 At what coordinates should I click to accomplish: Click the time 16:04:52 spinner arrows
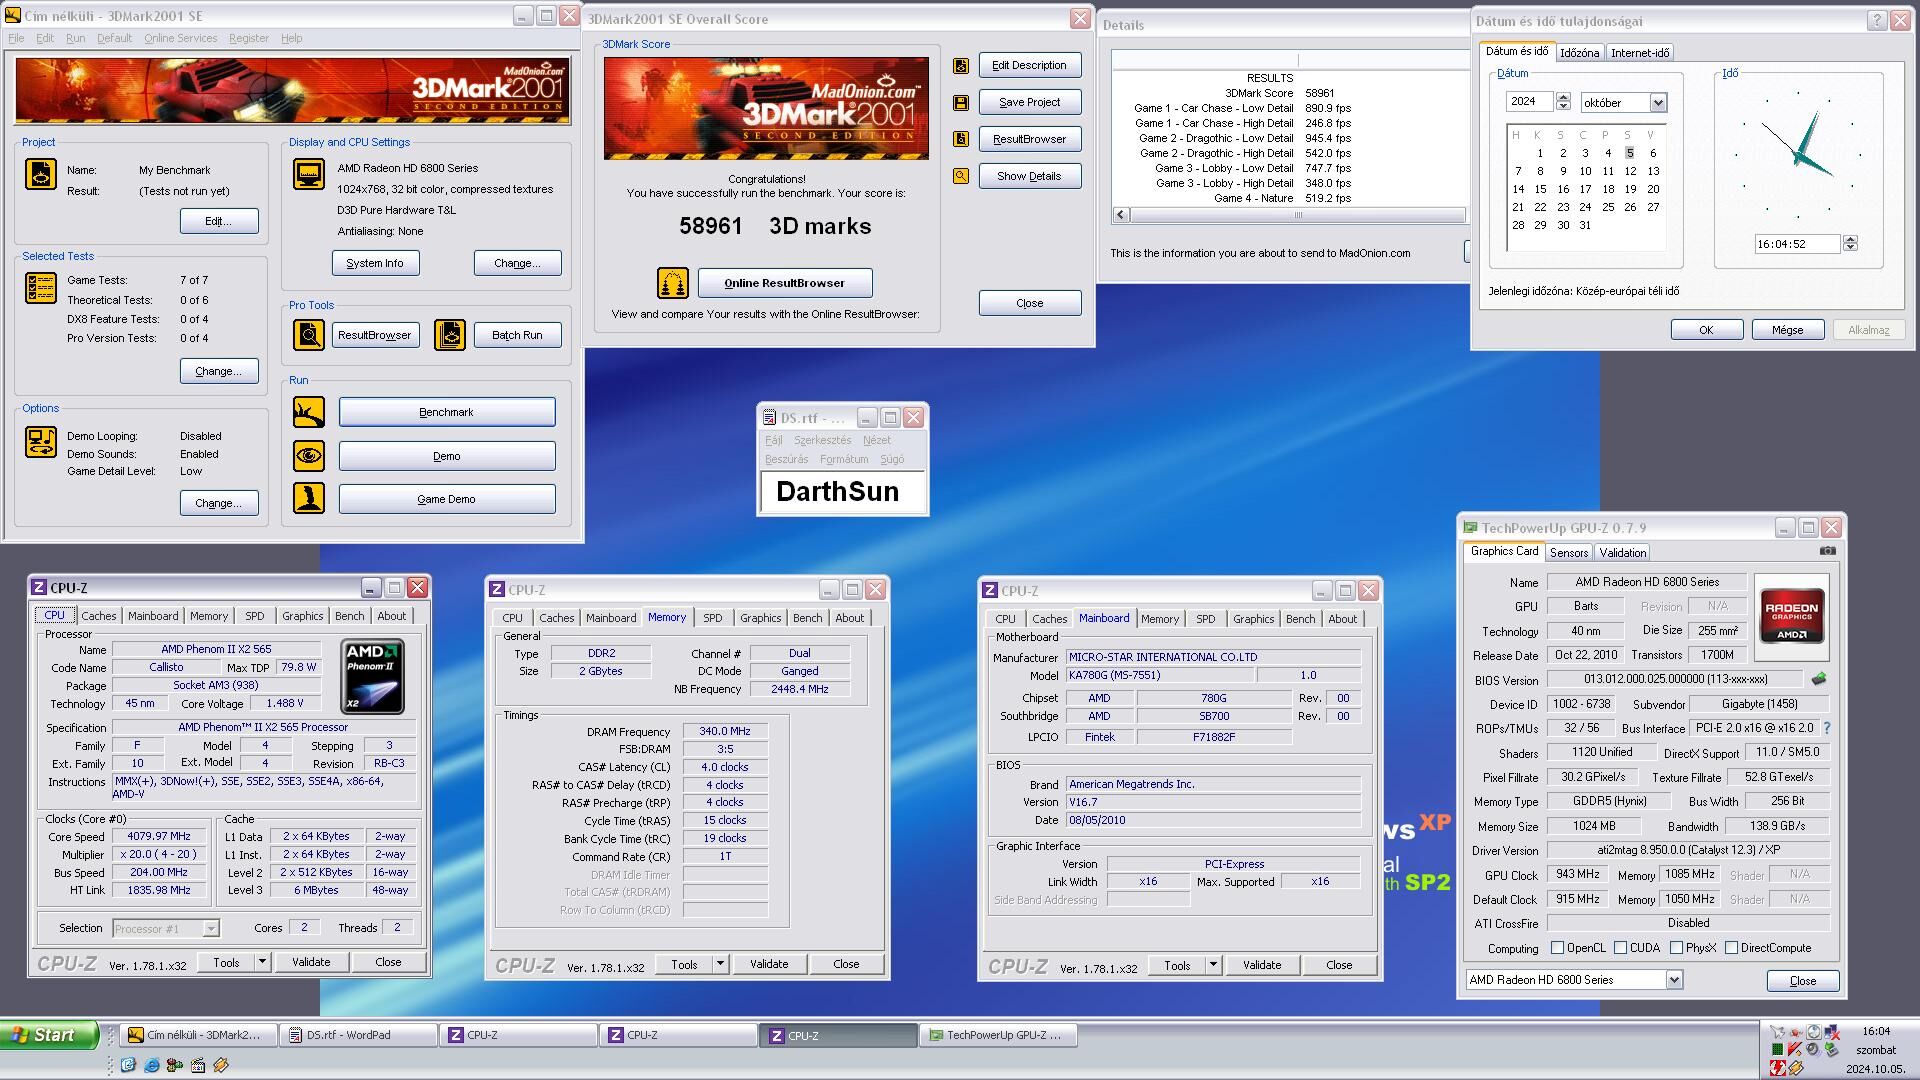(x=1850, y=244)
